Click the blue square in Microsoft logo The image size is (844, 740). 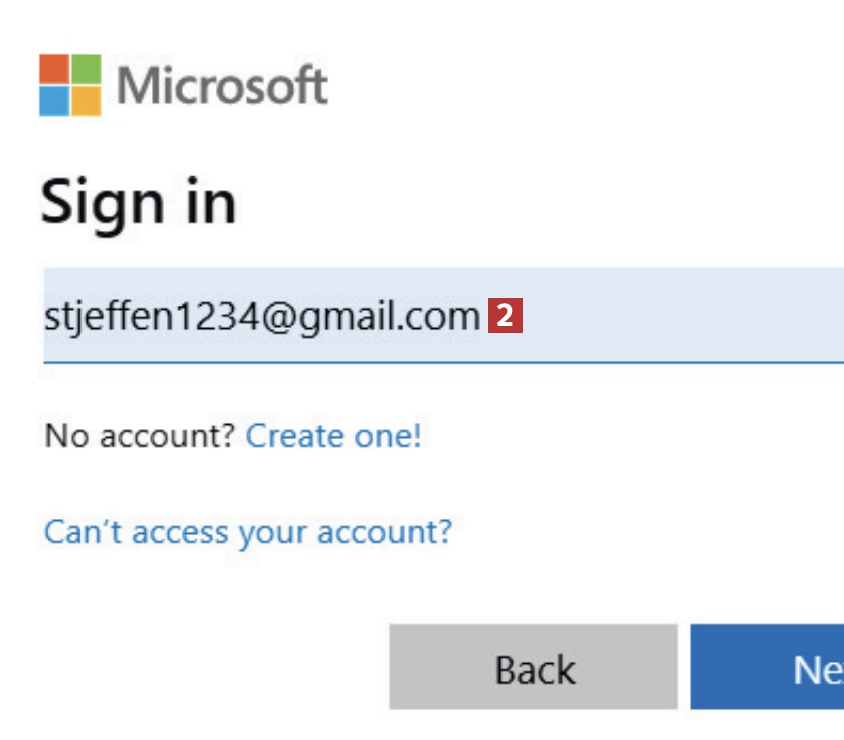(54, 101)
